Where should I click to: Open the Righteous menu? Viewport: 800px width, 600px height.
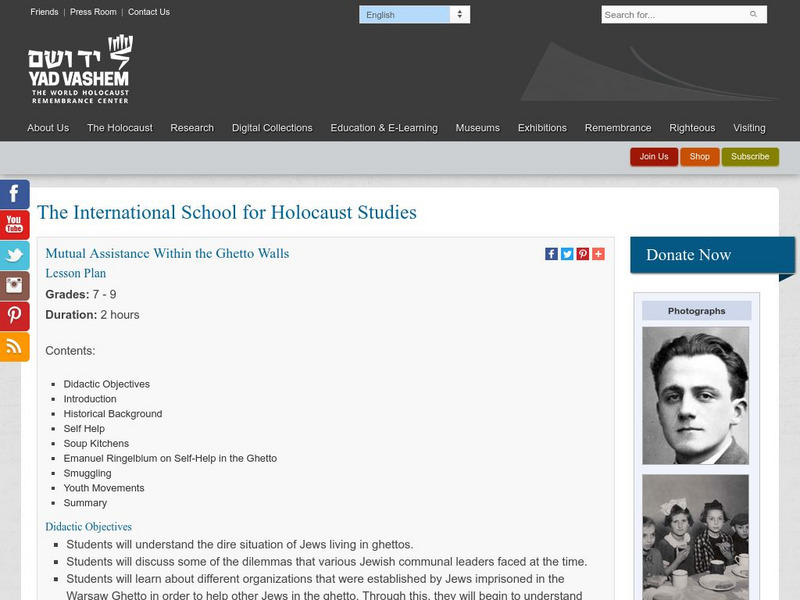point(692,128)
